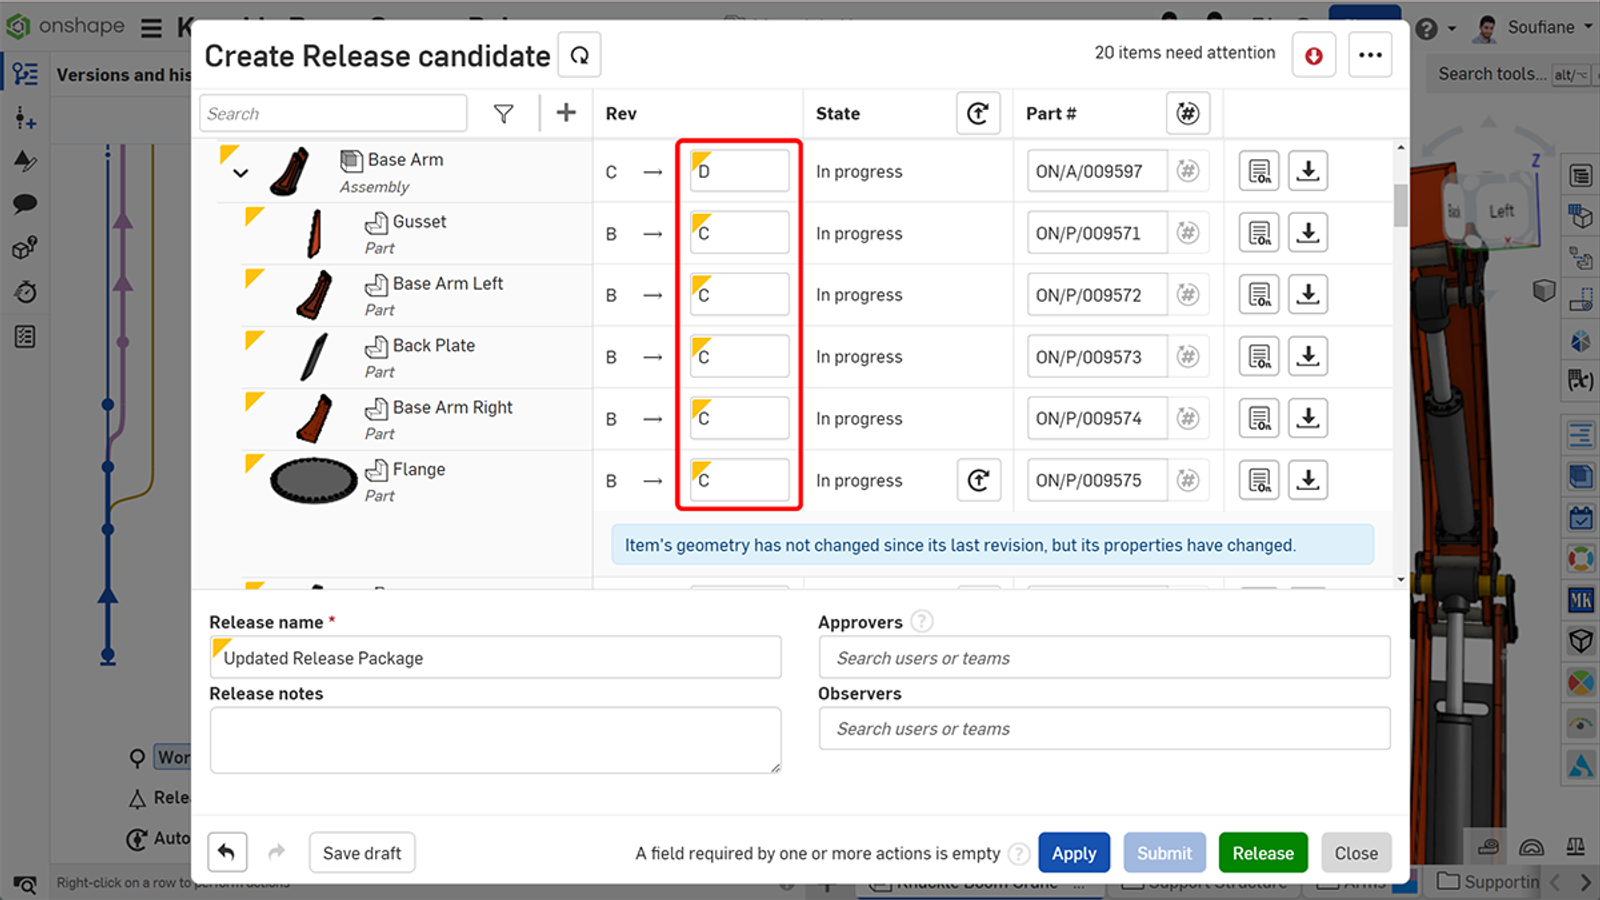Open the comments panel in left sidebar

tap(24, 203)
